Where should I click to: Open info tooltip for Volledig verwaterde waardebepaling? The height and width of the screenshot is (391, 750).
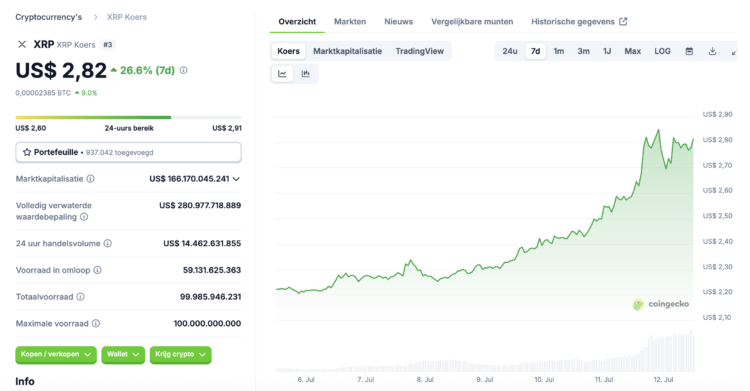point(84,217)
